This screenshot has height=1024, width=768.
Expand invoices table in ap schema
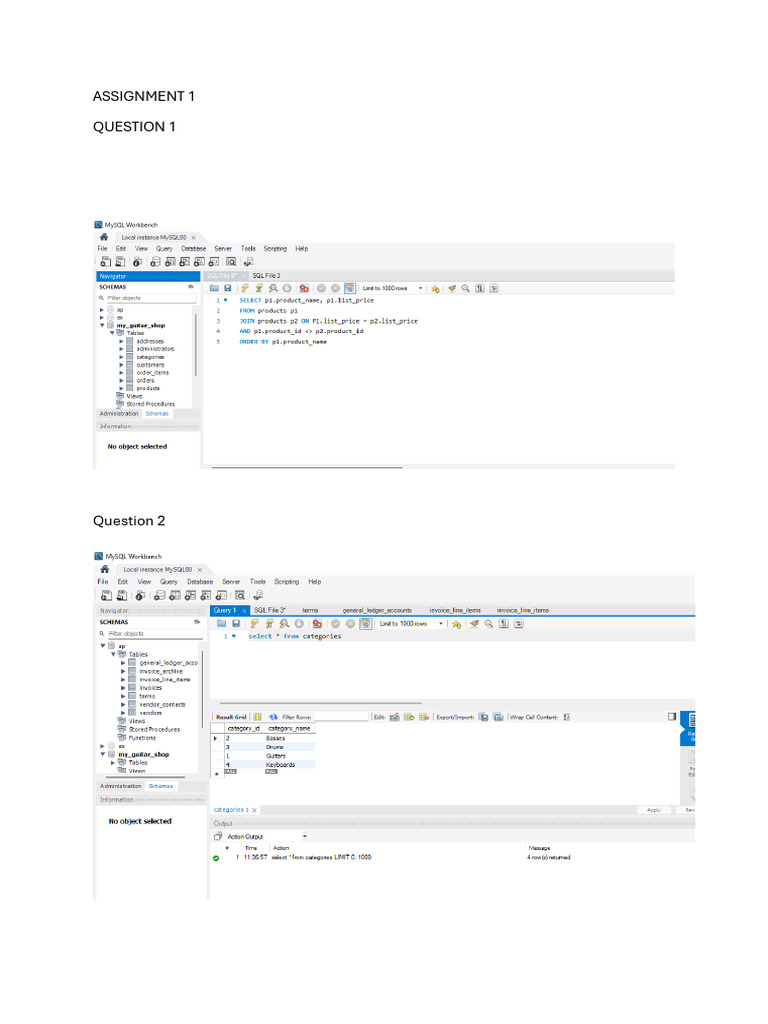tap(123, 688)
